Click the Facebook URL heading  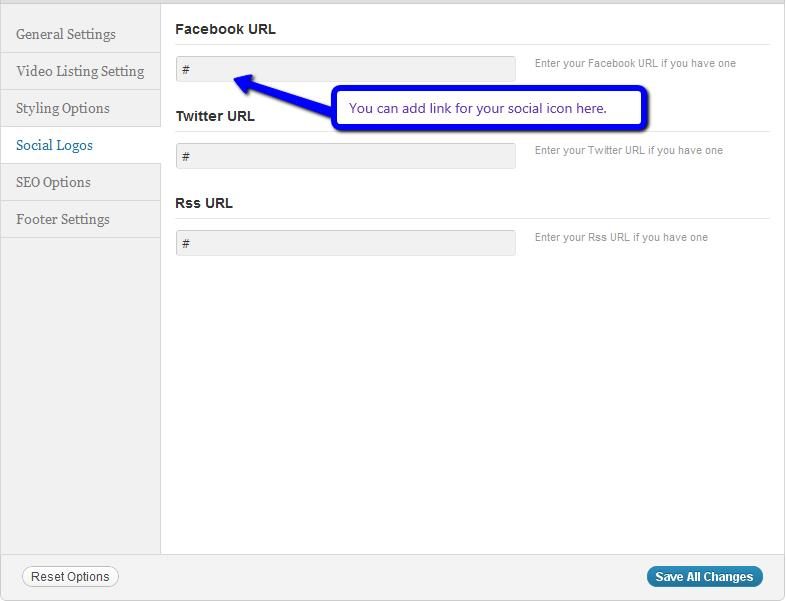(x=226, y=29)
